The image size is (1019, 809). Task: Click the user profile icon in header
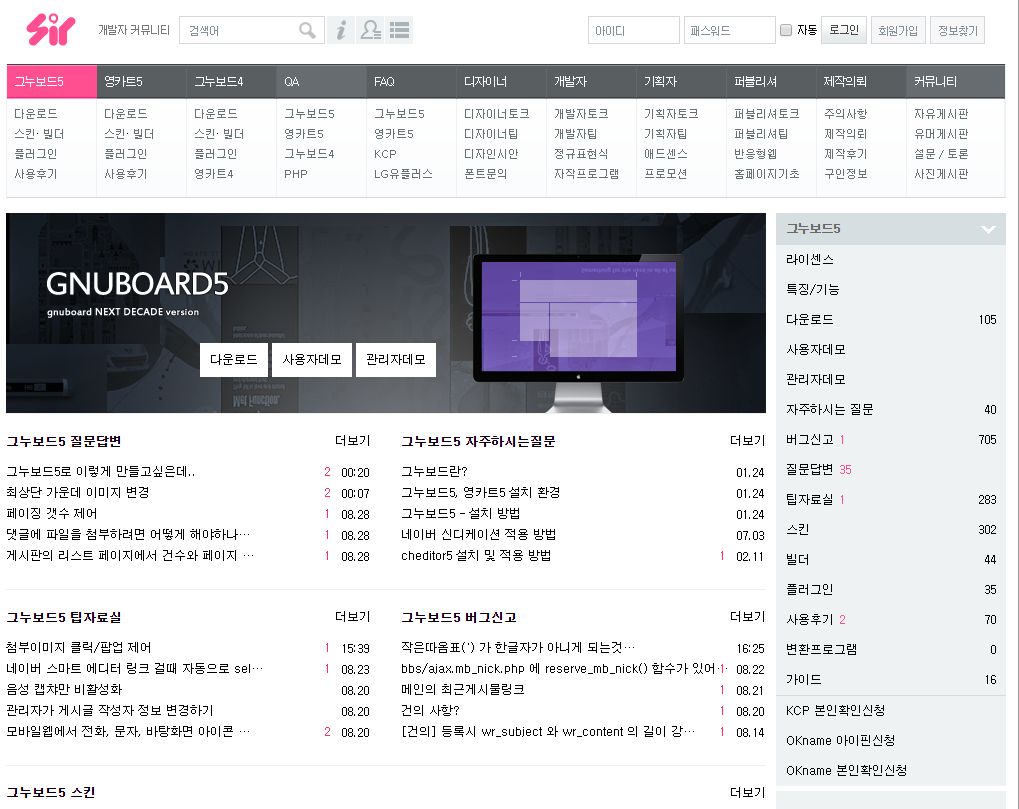click(370, 31)
